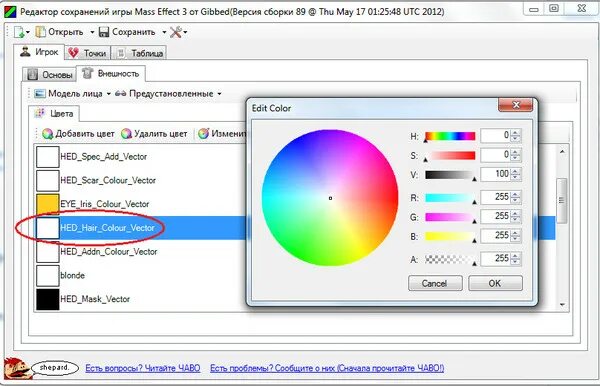Select the HED_Hair_Colour_Vector row
This screenshot has height=386, width=600.
pyautogui.click(x=141, y=228)
